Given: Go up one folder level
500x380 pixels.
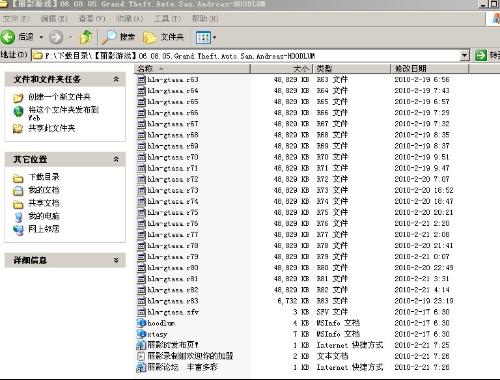Looking at the screenshot, I should point(86,37).
